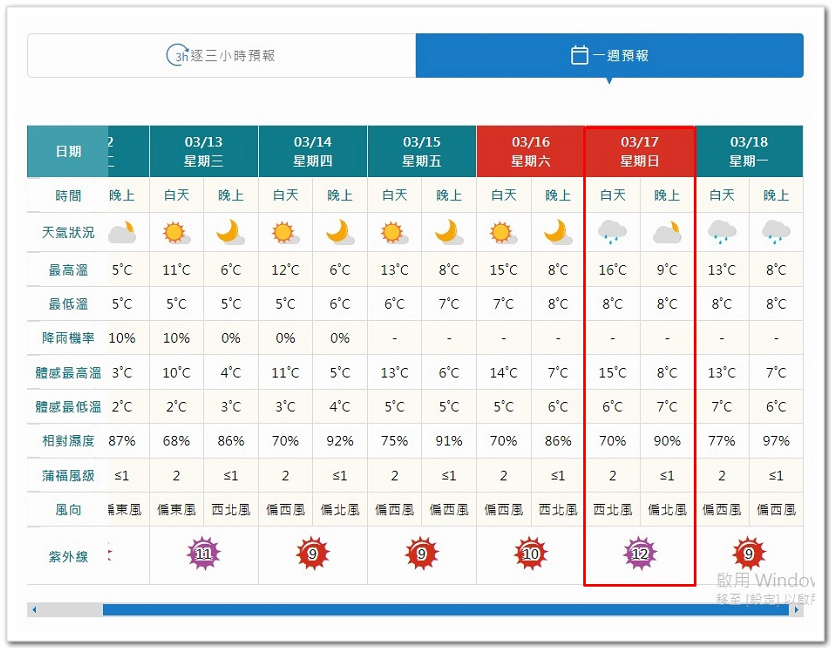Click the 90% humidity for 03/17 night
This screenshot has height=648, width=831.
click(667, 441)
